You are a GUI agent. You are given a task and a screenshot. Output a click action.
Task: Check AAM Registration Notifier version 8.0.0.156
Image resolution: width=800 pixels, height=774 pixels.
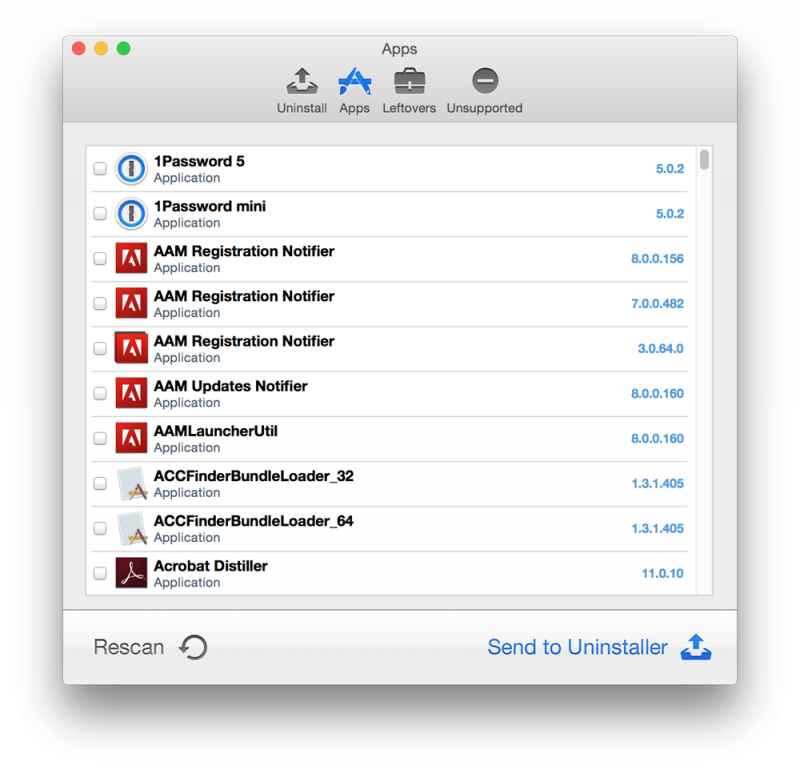[x=100, y=259]
